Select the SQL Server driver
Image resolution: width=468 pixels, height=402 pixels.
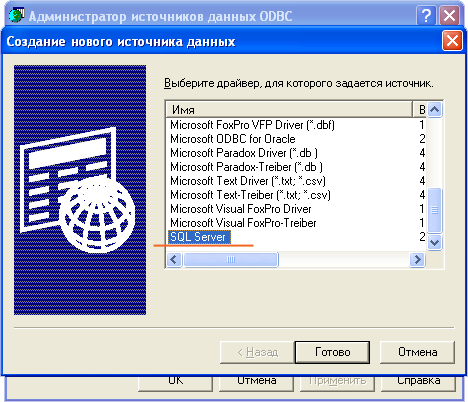point(199,237)
